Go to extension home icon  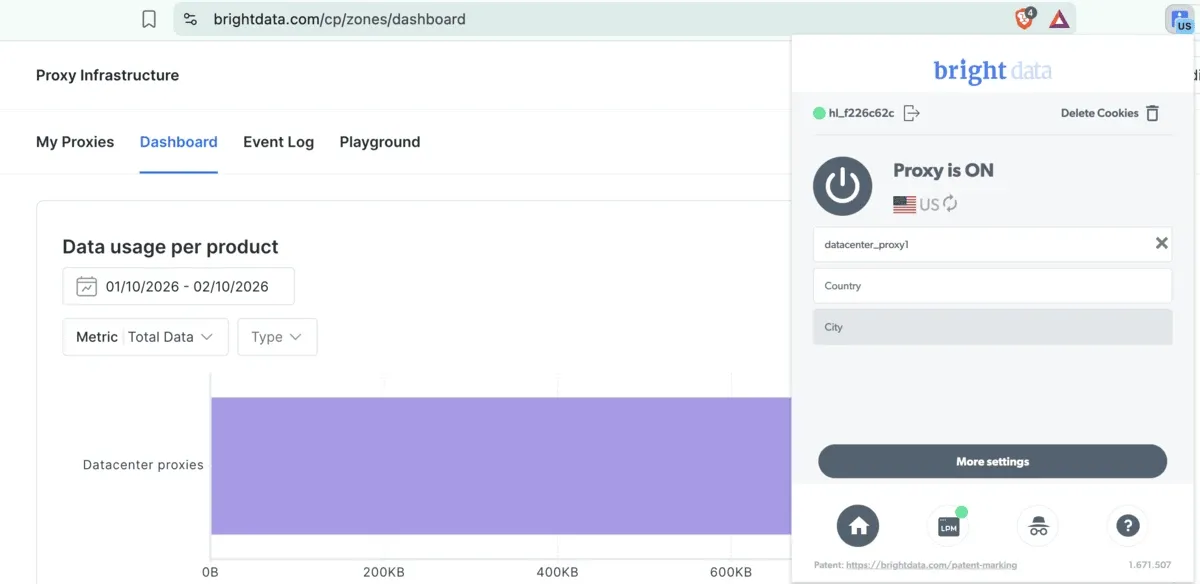[858, 525]
